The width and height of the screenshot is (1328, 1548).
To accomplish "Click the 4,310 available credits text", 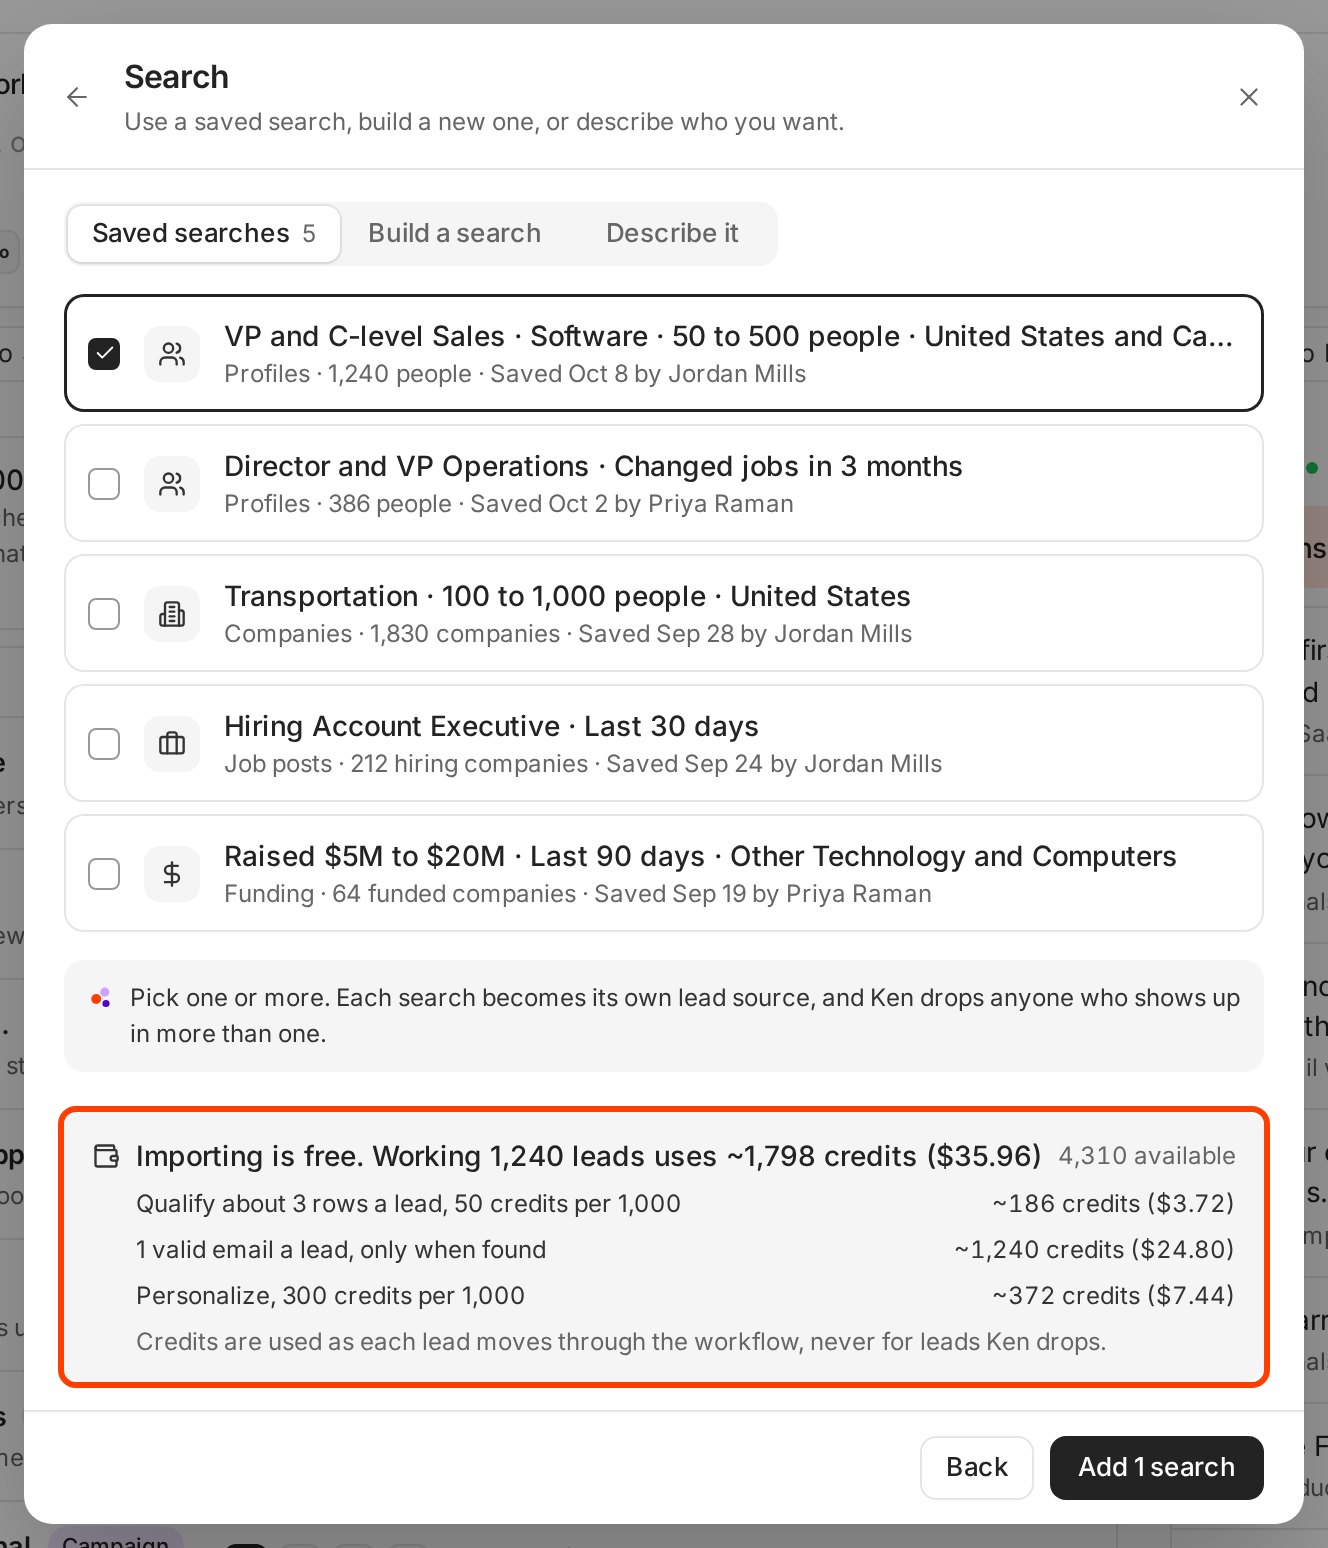I will pos(1147,1156).
